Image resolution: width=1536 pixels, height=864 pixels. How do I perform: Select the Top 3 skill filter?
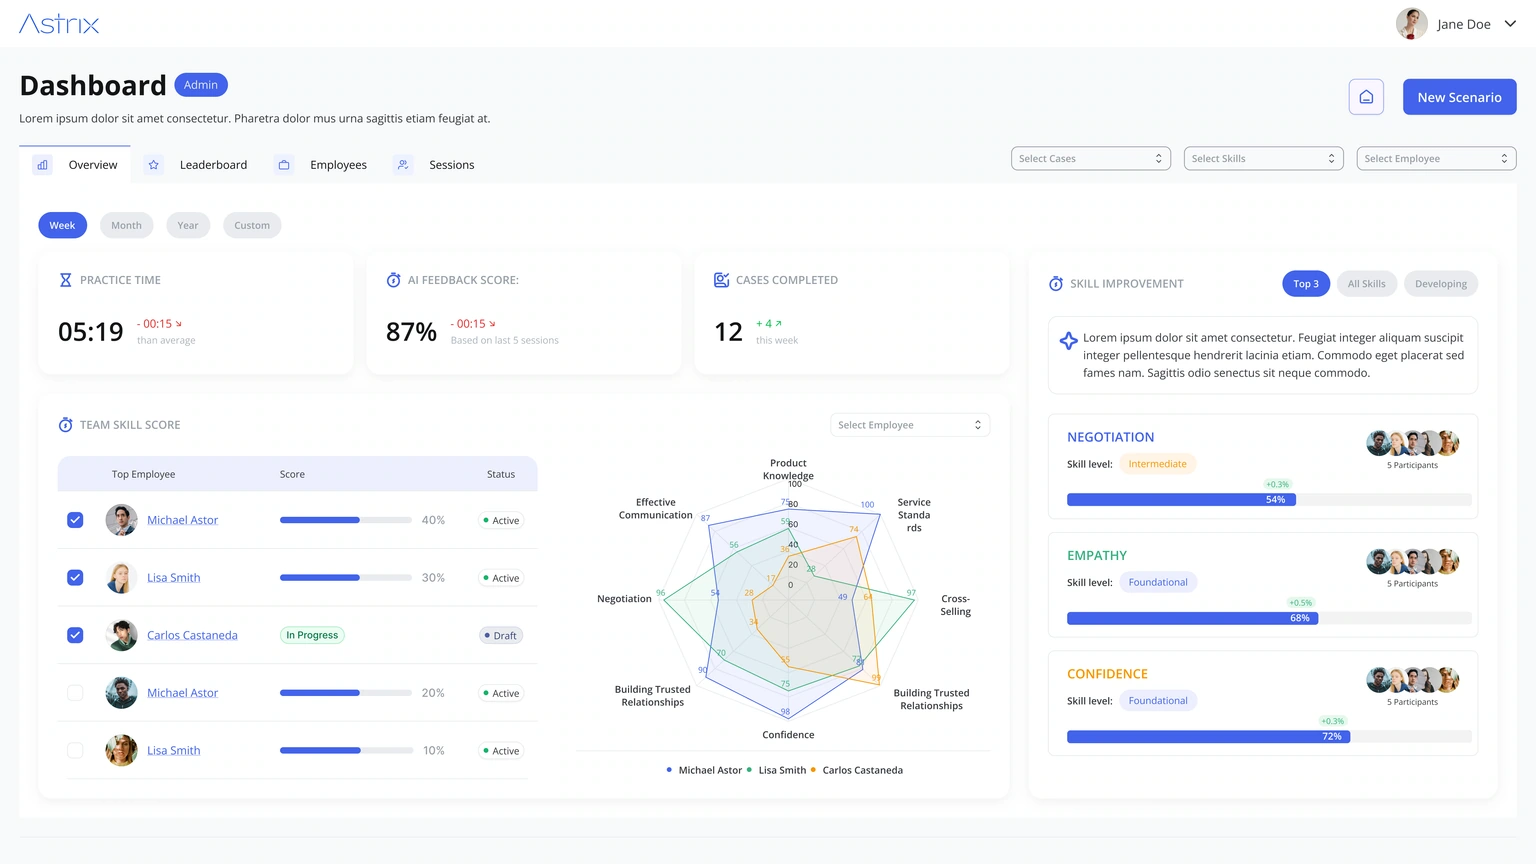1306,284
